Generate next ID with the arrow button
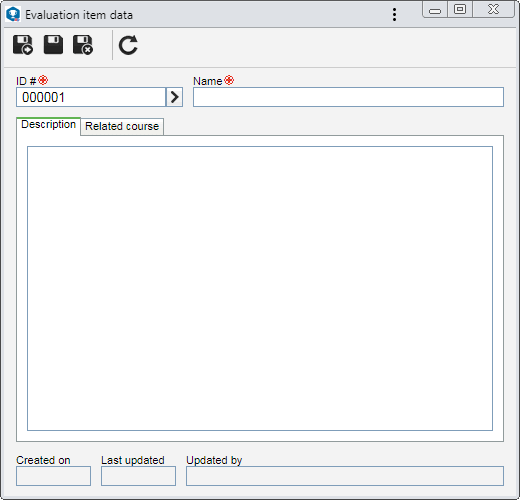520x500 pixels. (174, 97)
